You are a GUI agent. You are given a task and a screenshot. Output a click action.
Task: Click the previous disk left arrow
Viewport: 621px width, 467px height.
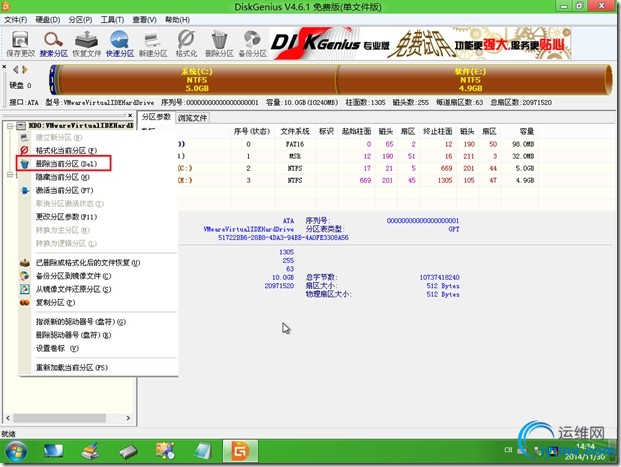(x=16, y=70)
